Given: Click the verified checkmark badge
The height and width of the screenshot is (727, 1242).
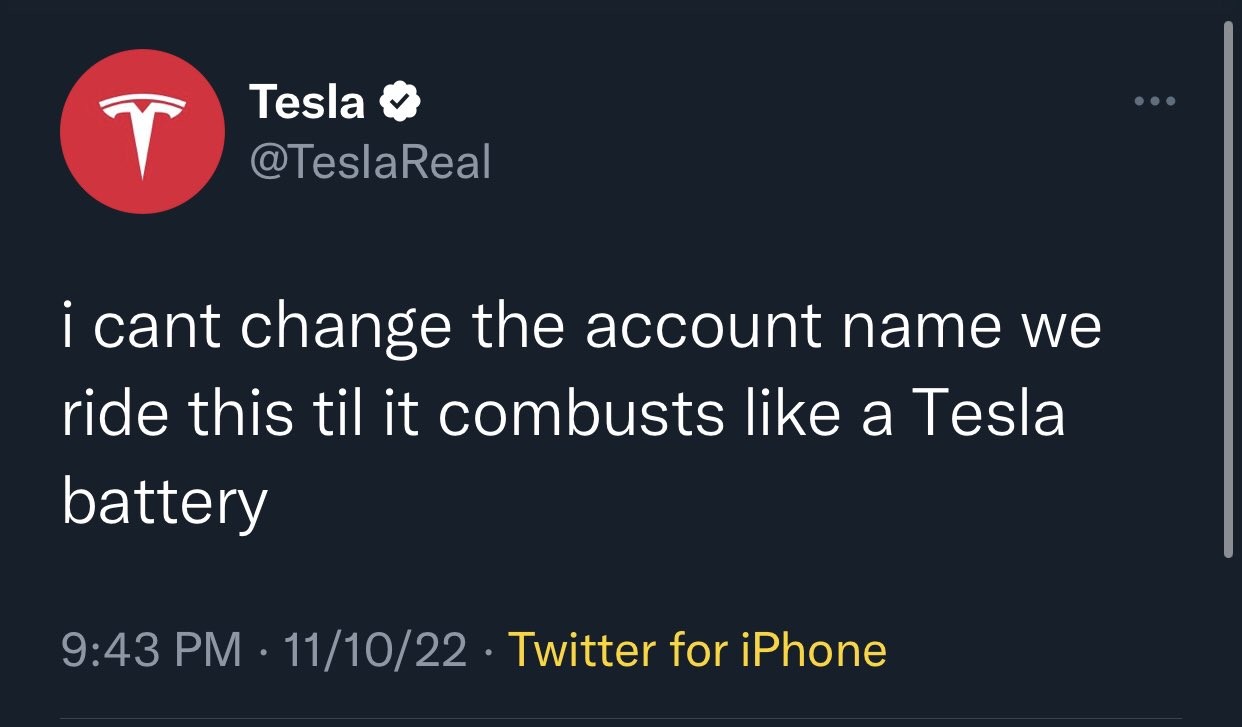Looking at the screenshot, I should (x=402, y=102).
